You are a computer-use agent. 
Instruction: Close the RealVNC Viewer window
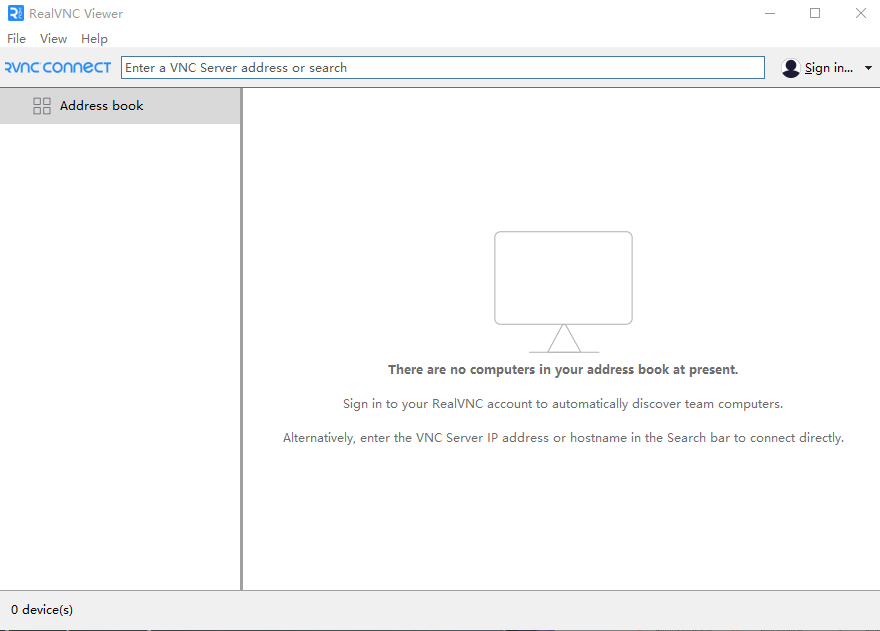[x=860, y=14]
